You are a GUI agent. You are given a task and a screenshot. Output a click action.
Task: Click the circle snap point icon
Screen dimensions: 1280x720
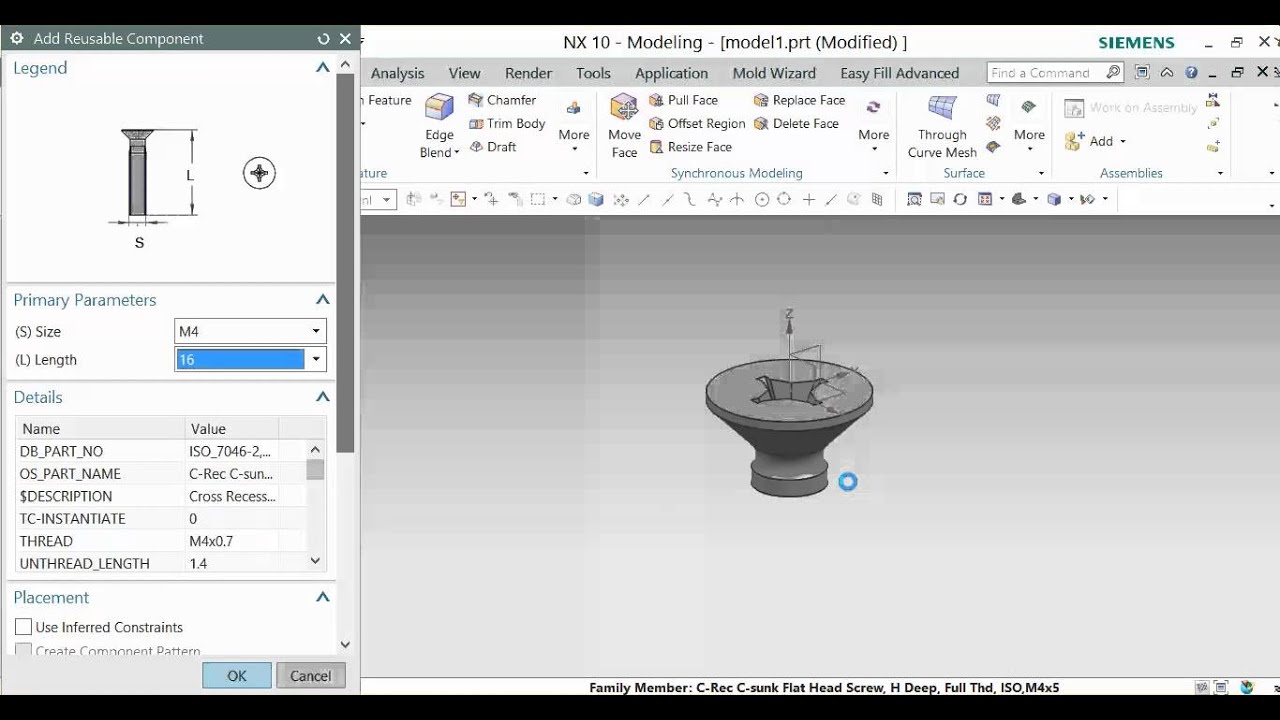[x=761, y=199]
